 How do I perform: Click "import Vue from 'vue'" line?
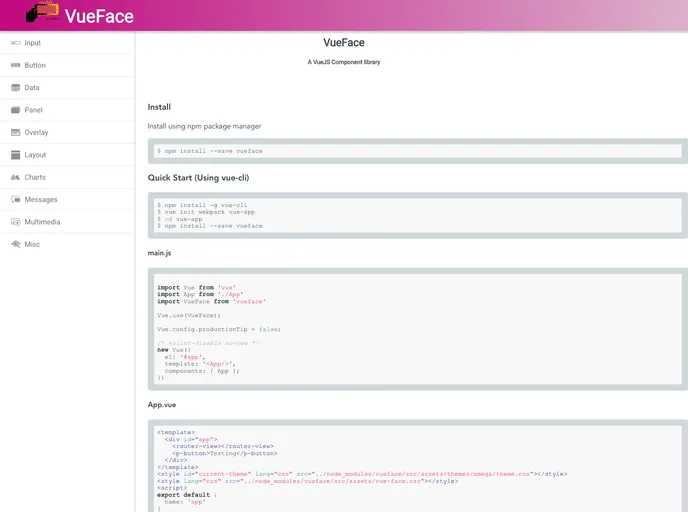[196, 287]
